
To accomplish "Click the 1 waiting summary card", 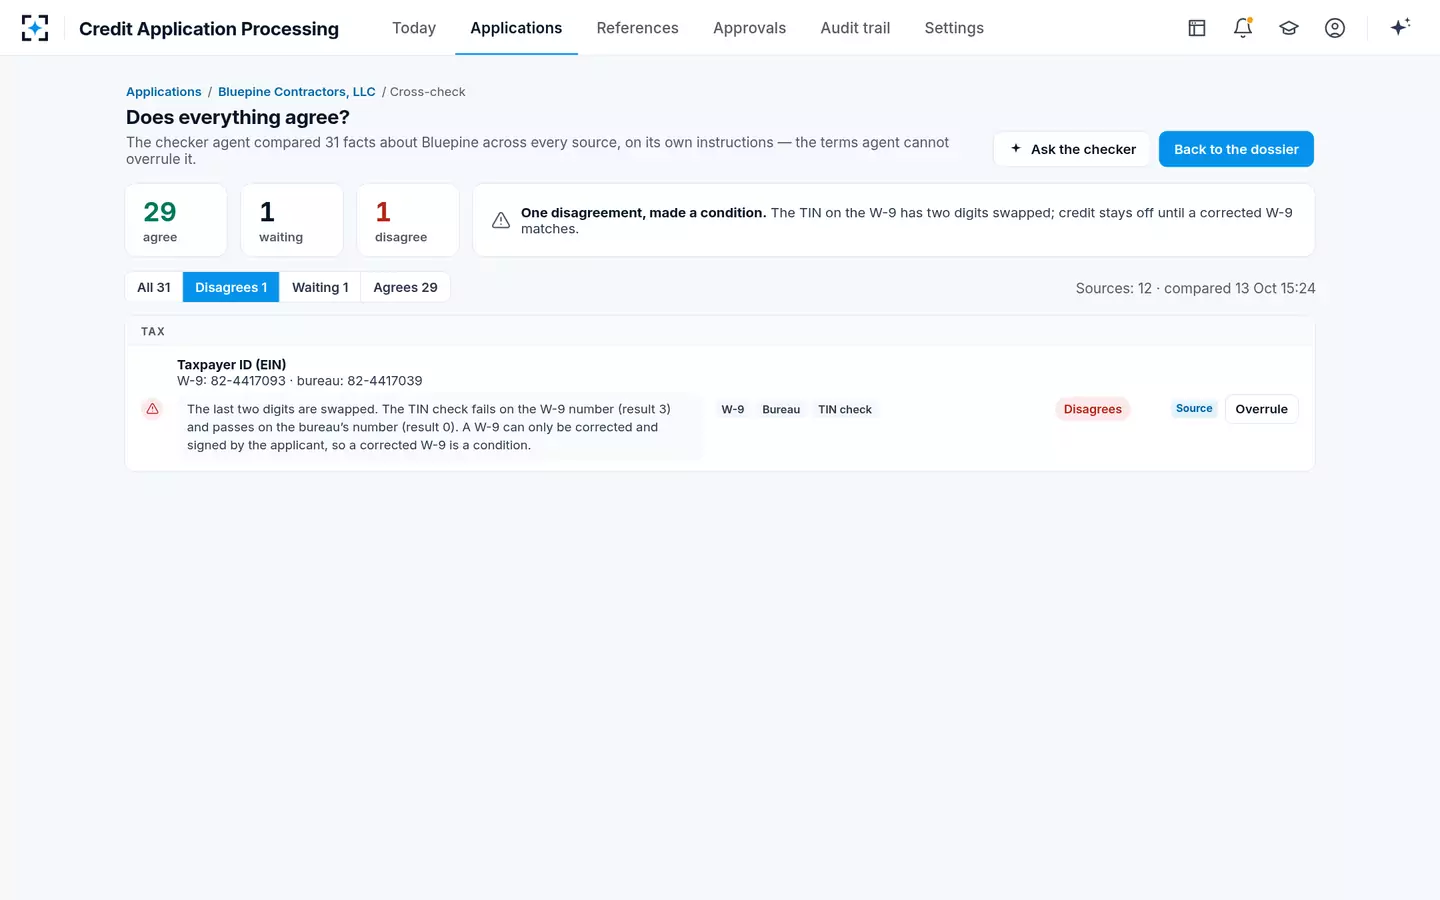I will pos(292,220).
